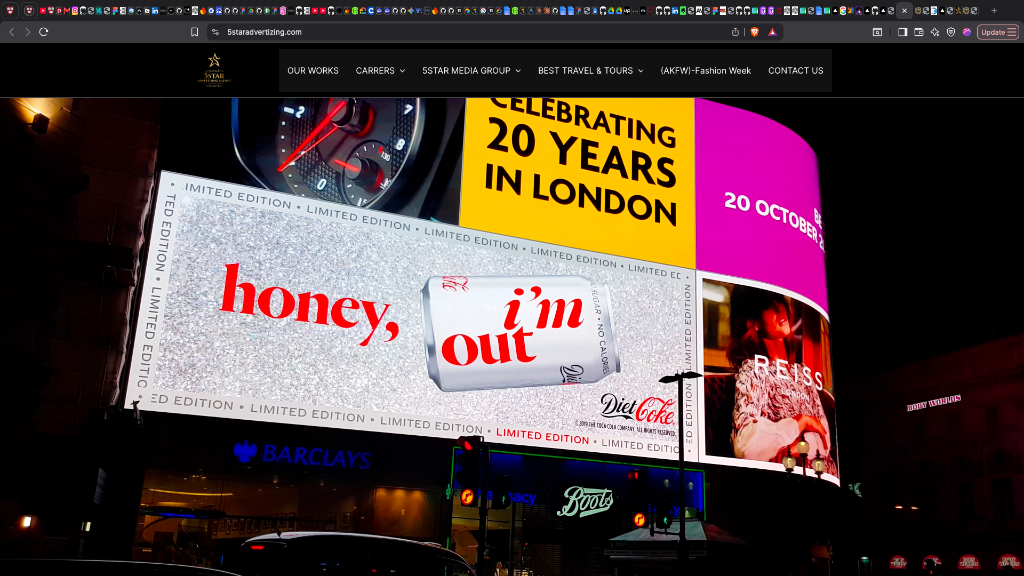Screen dimensions: 1024x576
Task: Switch to the Instagram tab
Action: [74, 10]
